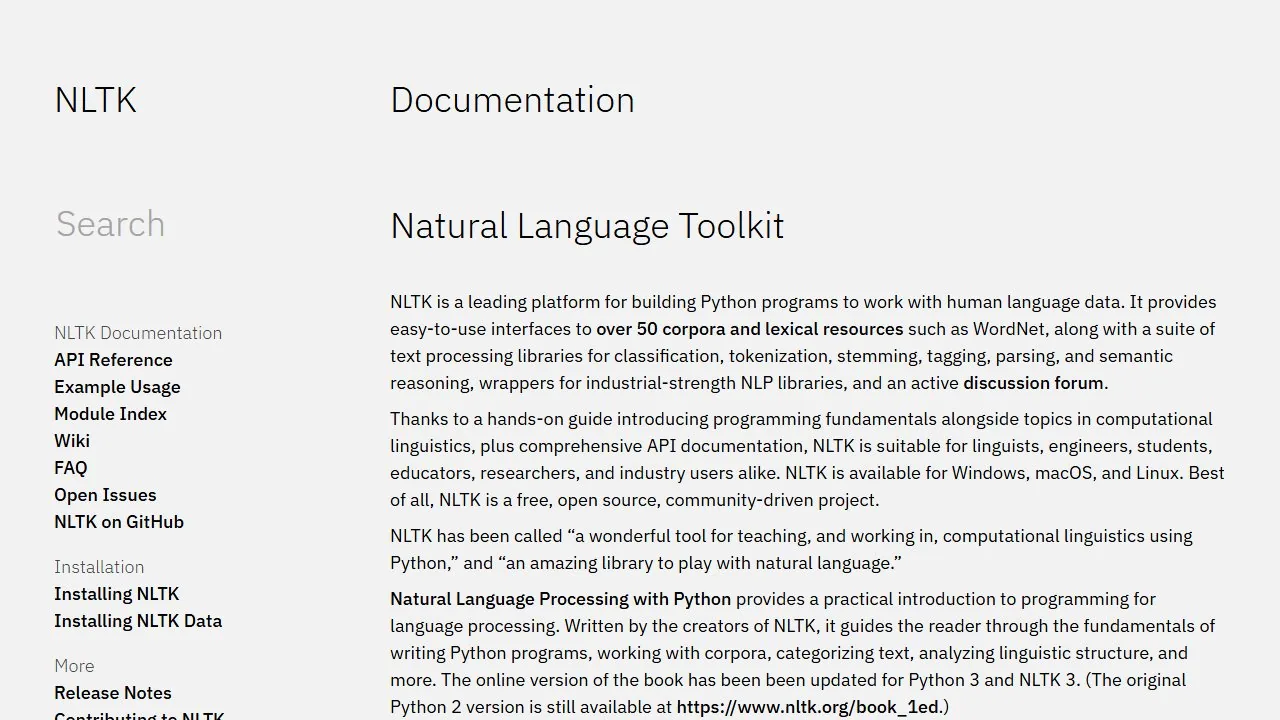This screenshot has width=1280, height=720.
Task: Click the NLTK site title
Action: click(x=95, y=100)
